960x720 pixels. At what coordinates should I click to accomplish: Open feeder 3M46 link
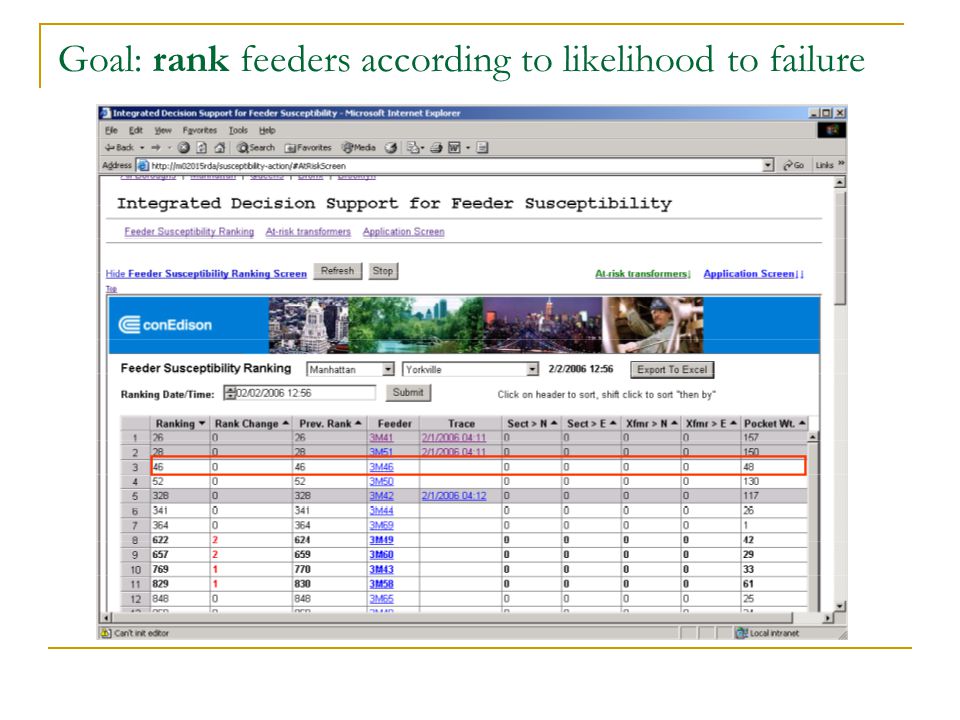tap(381, 467)
